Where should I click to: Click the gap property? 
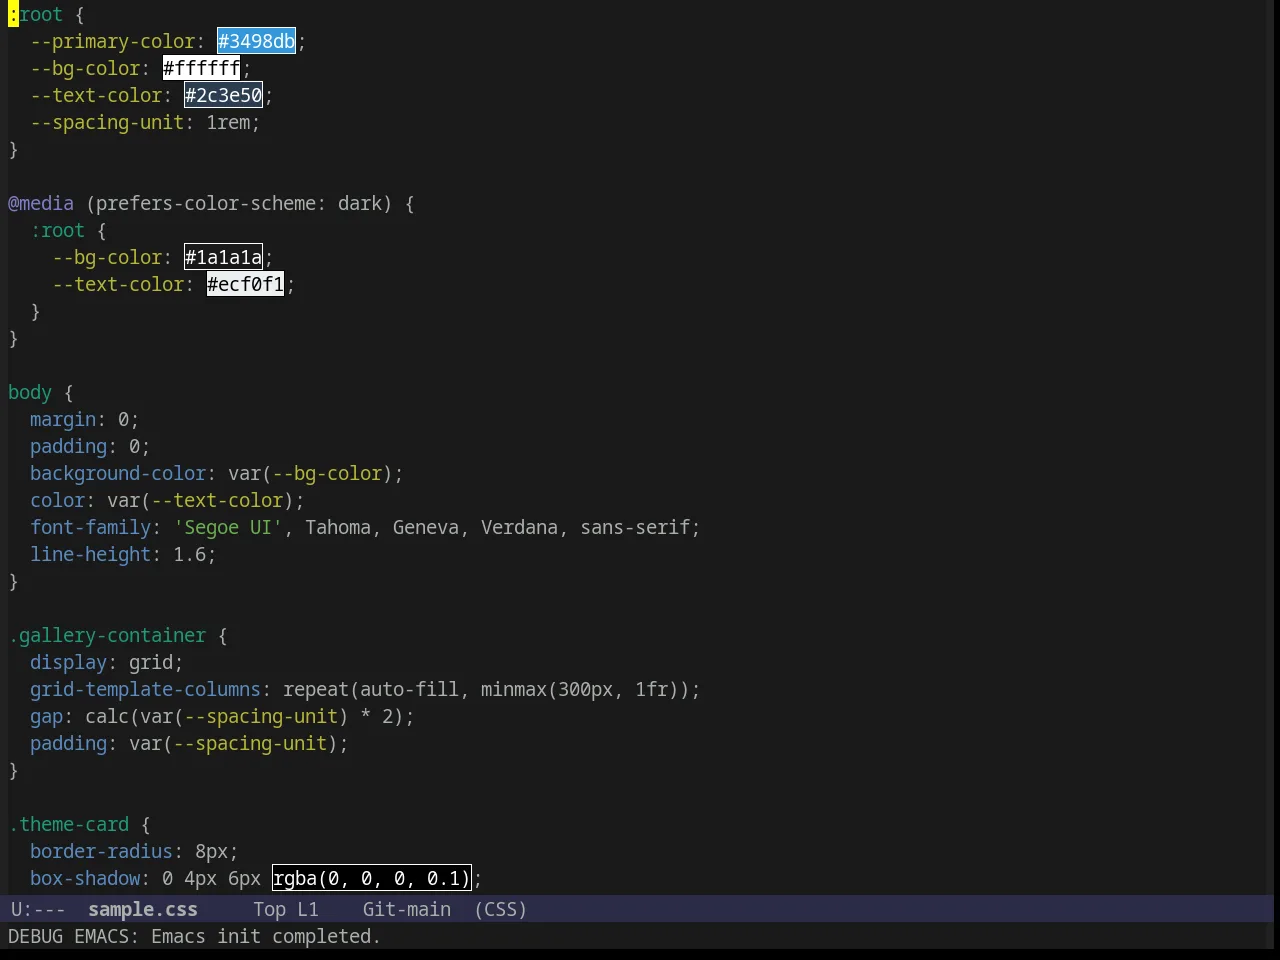click(x=46, y=716)
